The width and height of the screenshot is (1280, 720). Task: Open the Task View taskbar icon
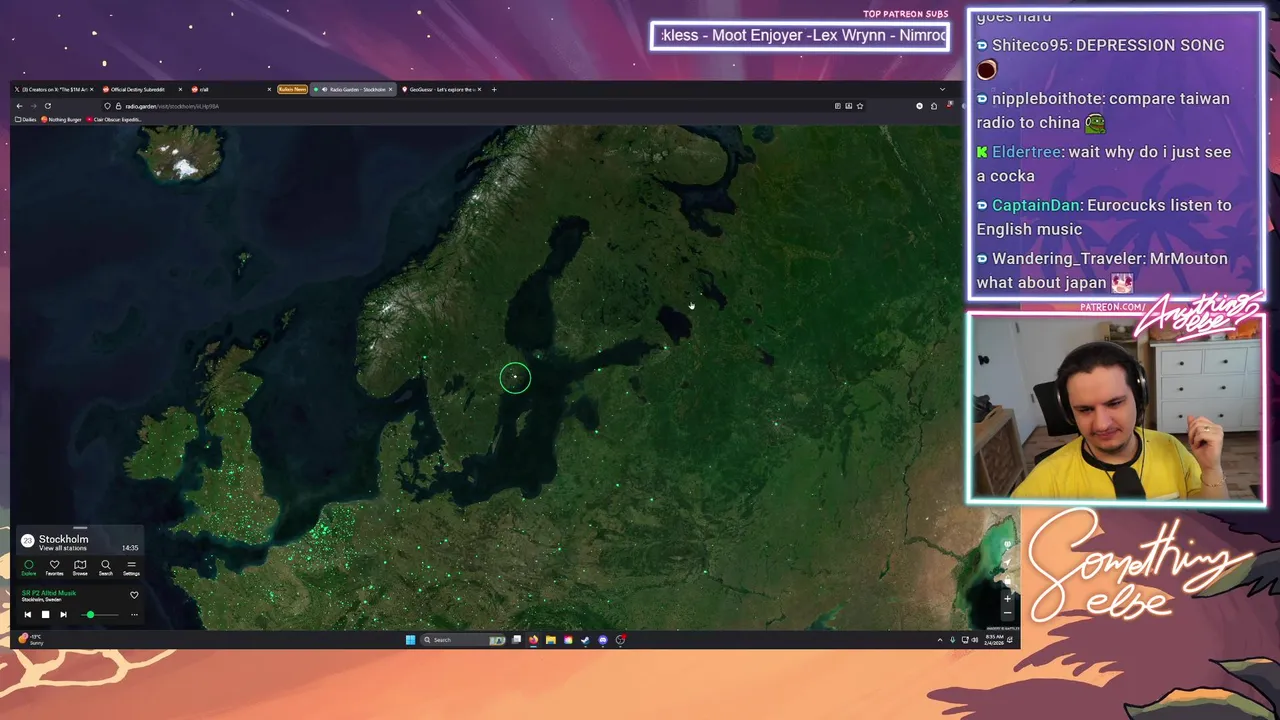point(516,640)
